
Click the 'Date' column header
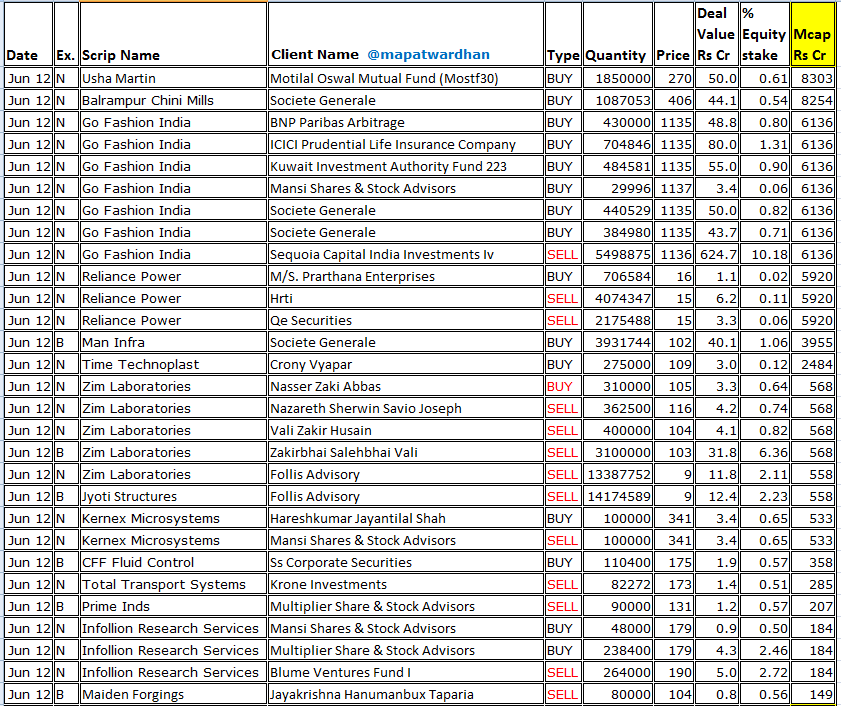(28, 34)
